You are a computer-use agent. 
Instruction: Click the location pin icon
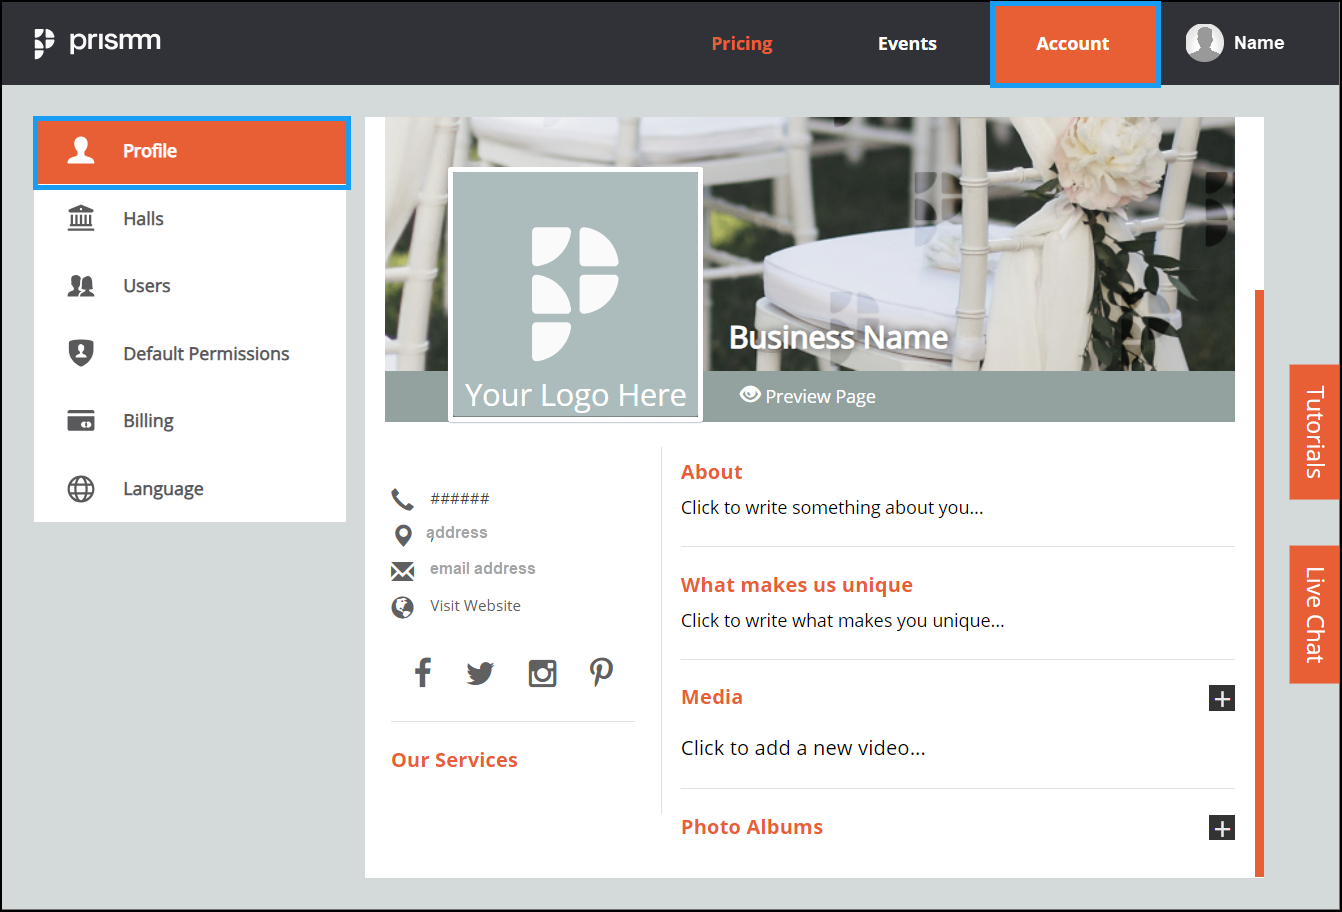403,535
